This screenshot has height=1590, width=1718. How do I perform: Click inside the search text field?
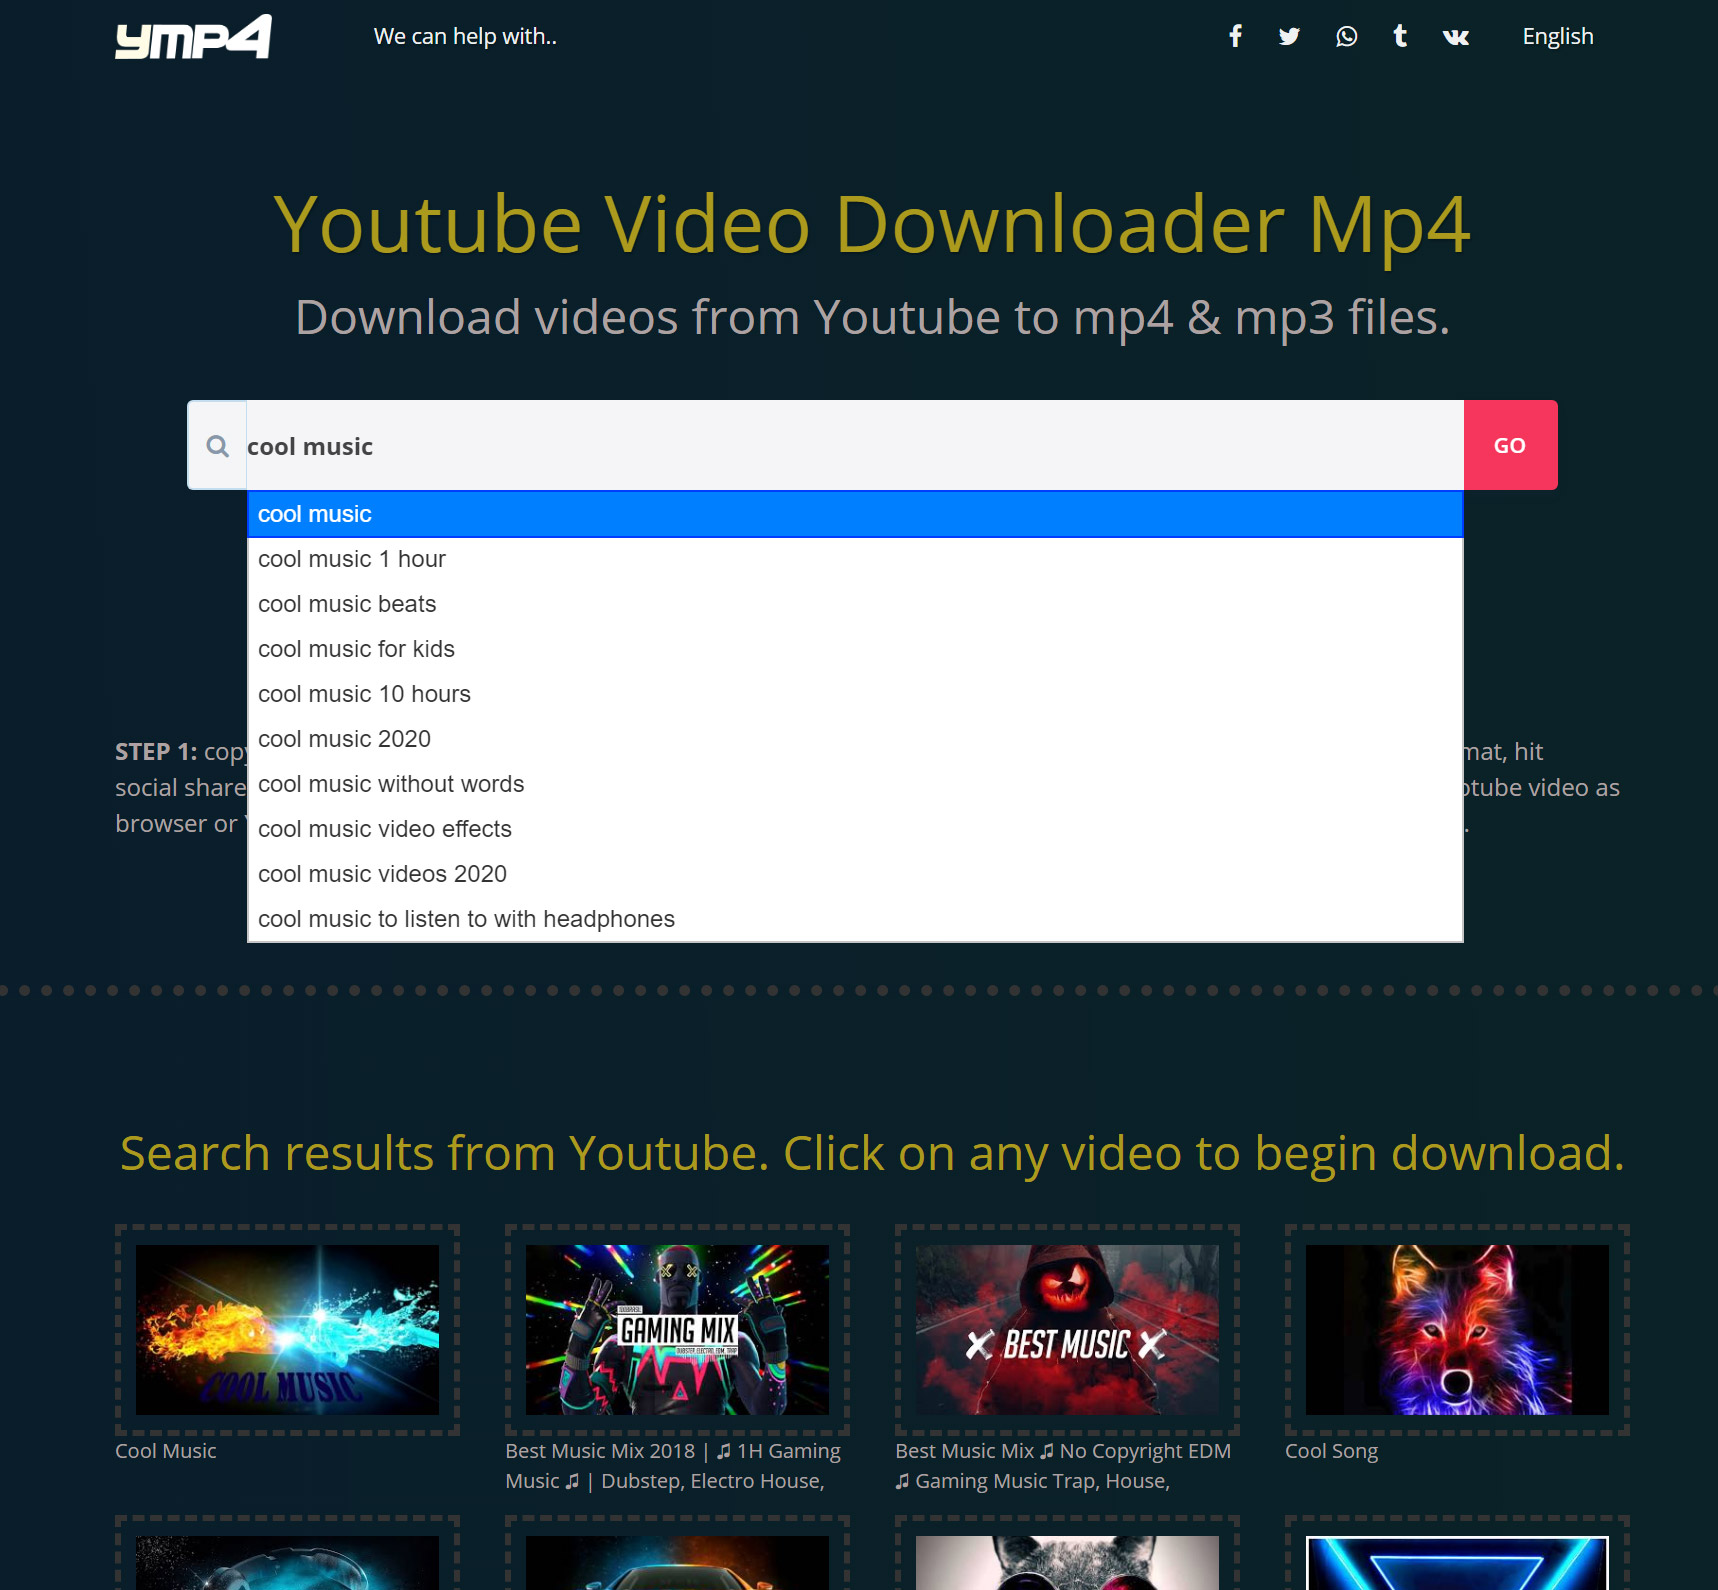pyautogui.click(x=850, y=446)
